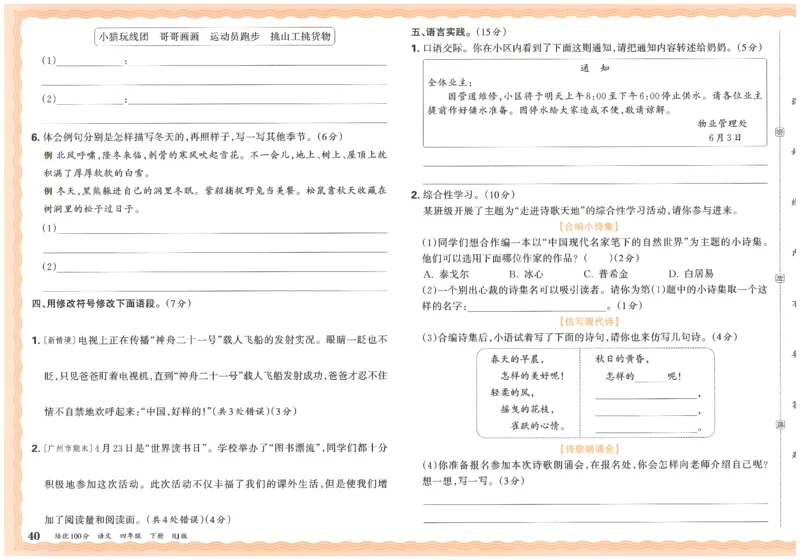Click the word bank phrase "小猫玩线团"
Screen dimensions: 800x560
coord(123,37)
